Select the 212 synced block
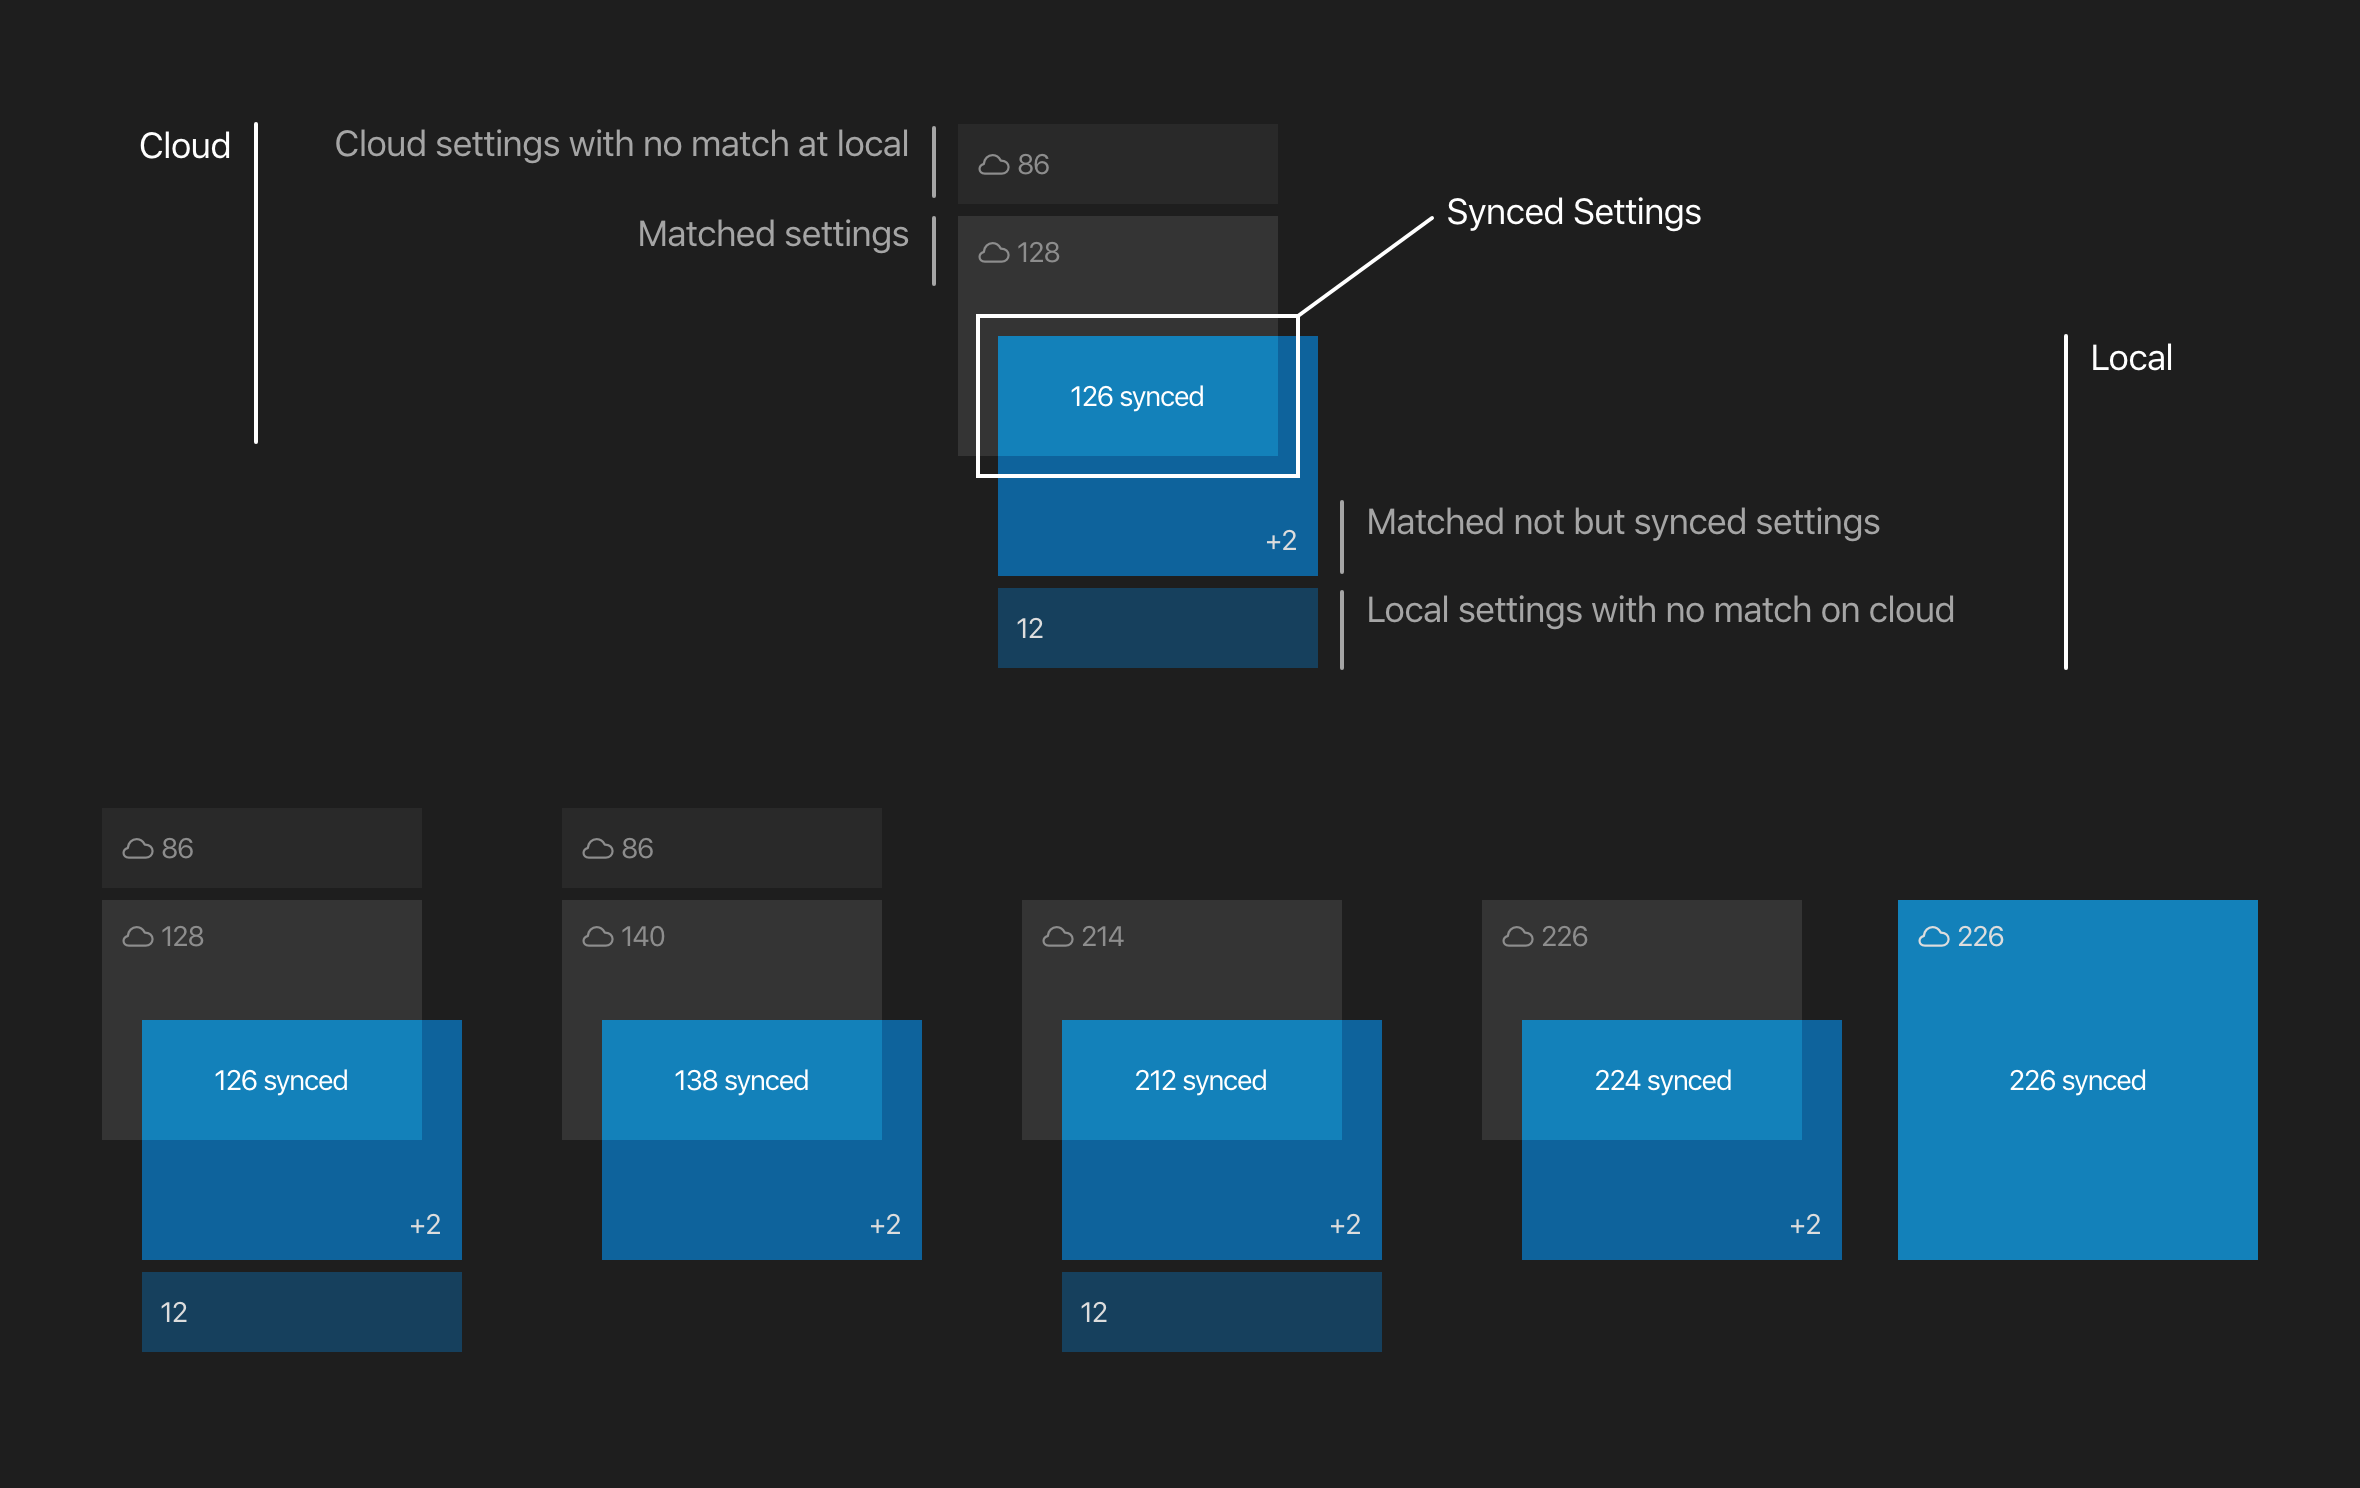Viewport: 2360px width, 1488px height. [1201, 1080]
